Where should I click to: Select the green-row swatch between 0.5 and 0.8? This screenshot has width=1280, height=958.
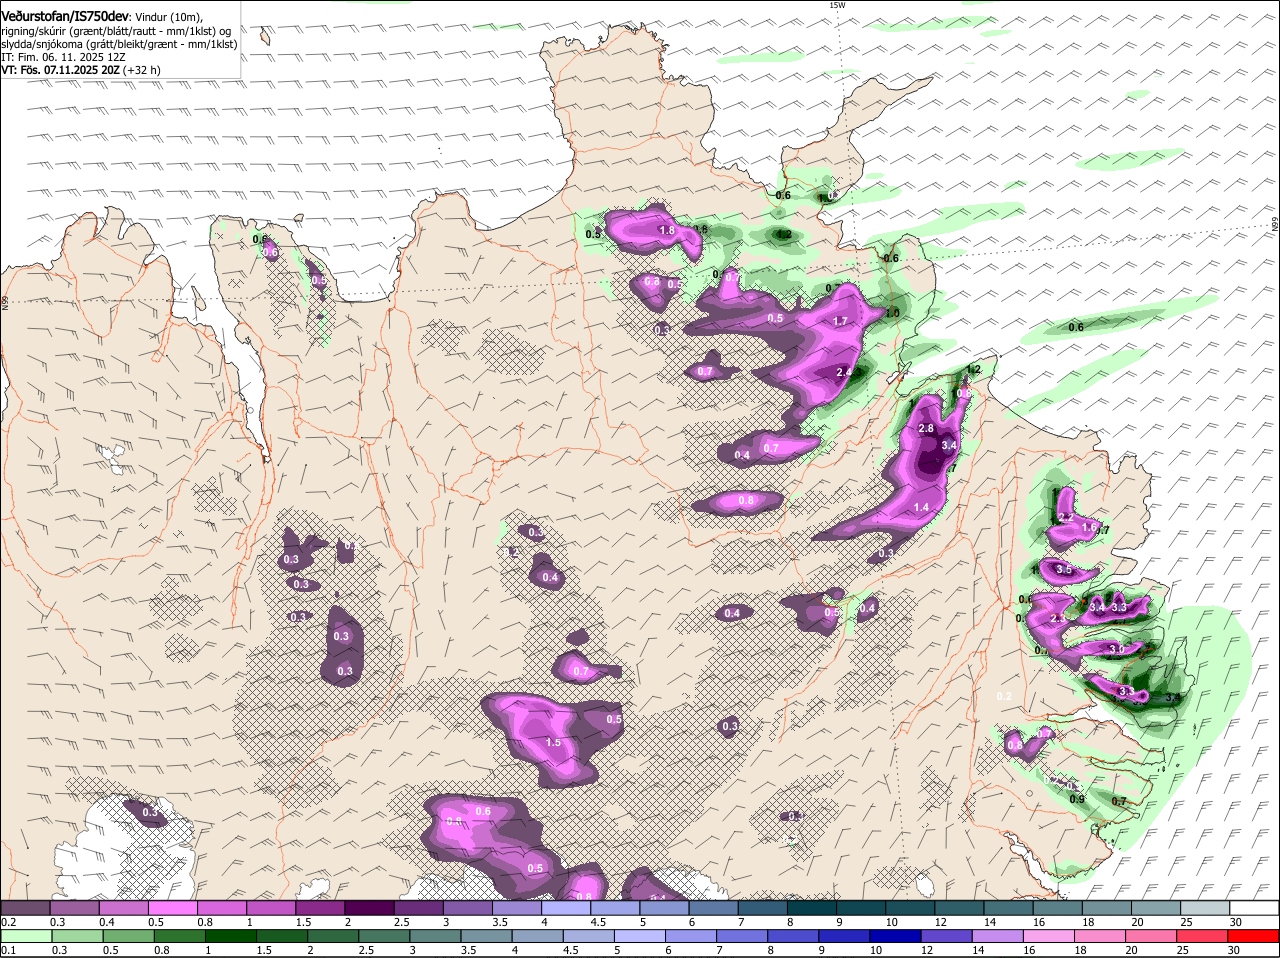(128, 936)
